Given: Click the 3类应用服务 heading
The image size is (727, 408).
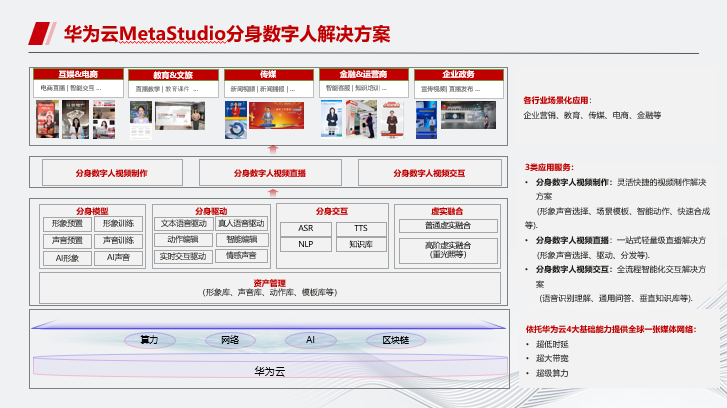Looking at the screenshot, I should (x=549, y=167).
